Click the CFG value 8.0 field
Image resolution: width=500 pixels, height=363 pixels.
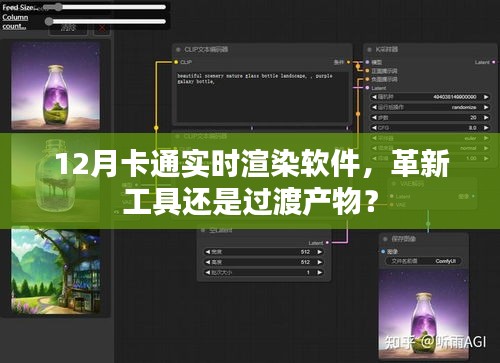(x=430, y=128)
